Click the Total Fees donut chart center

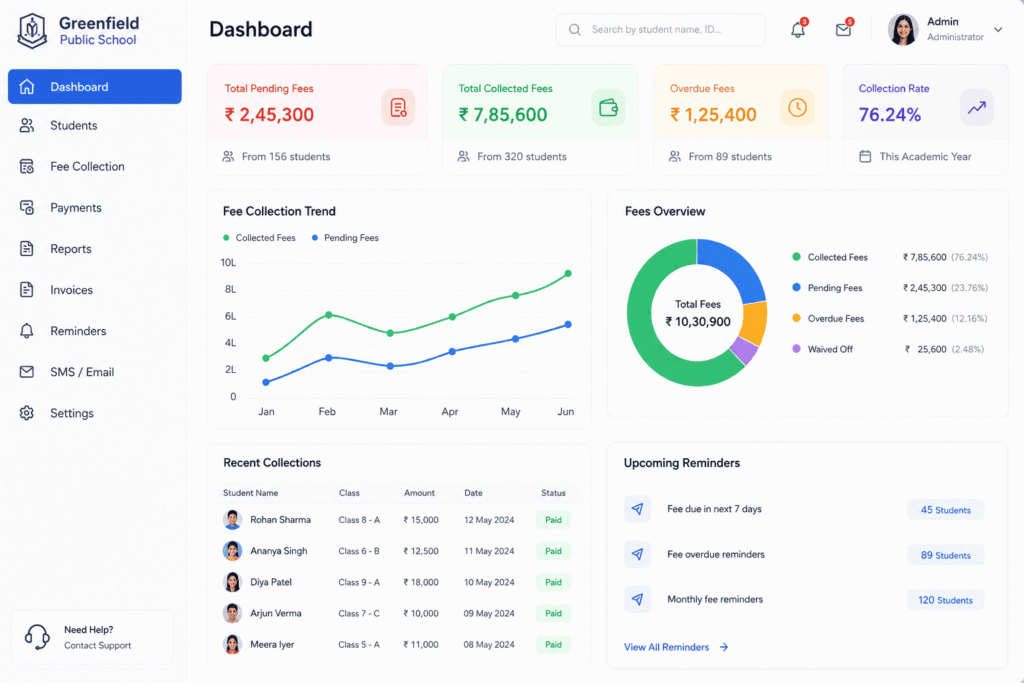pos(697,313)
